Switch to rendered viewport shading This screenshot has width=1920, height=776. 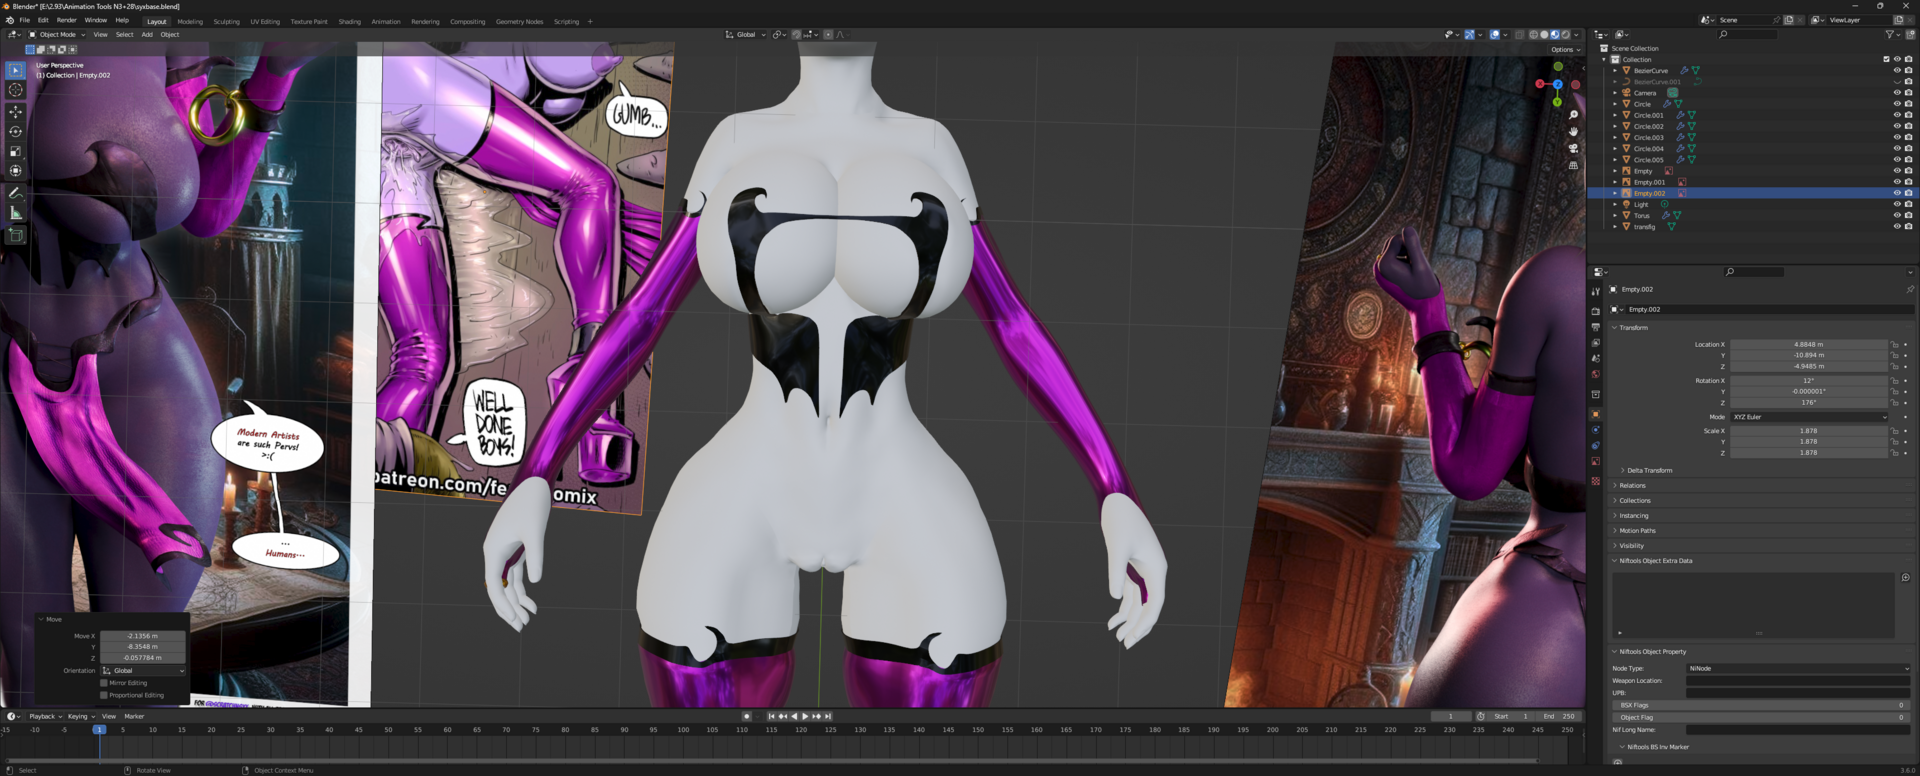point(1566,35)
